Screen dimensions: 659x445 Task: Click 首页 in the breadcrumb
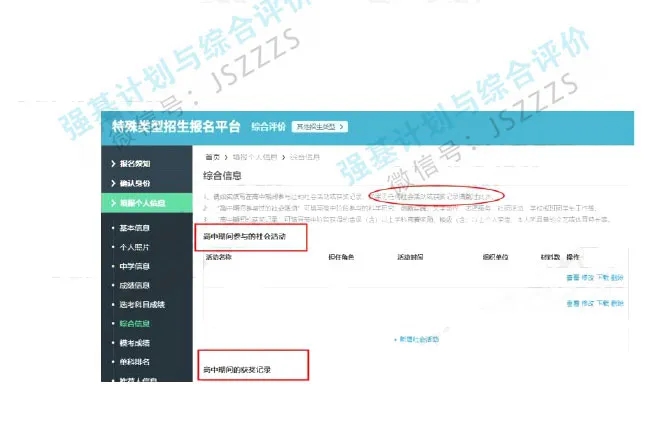coord(212,158)
